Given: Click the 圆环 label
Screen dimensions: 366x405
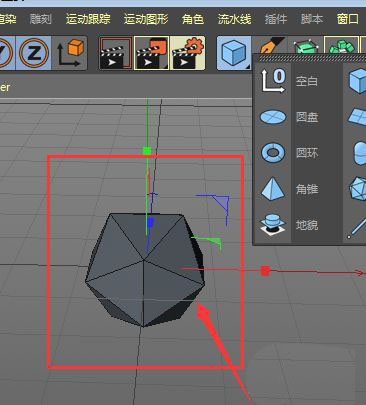Looking at the screenshot, I should click(307, 153).
